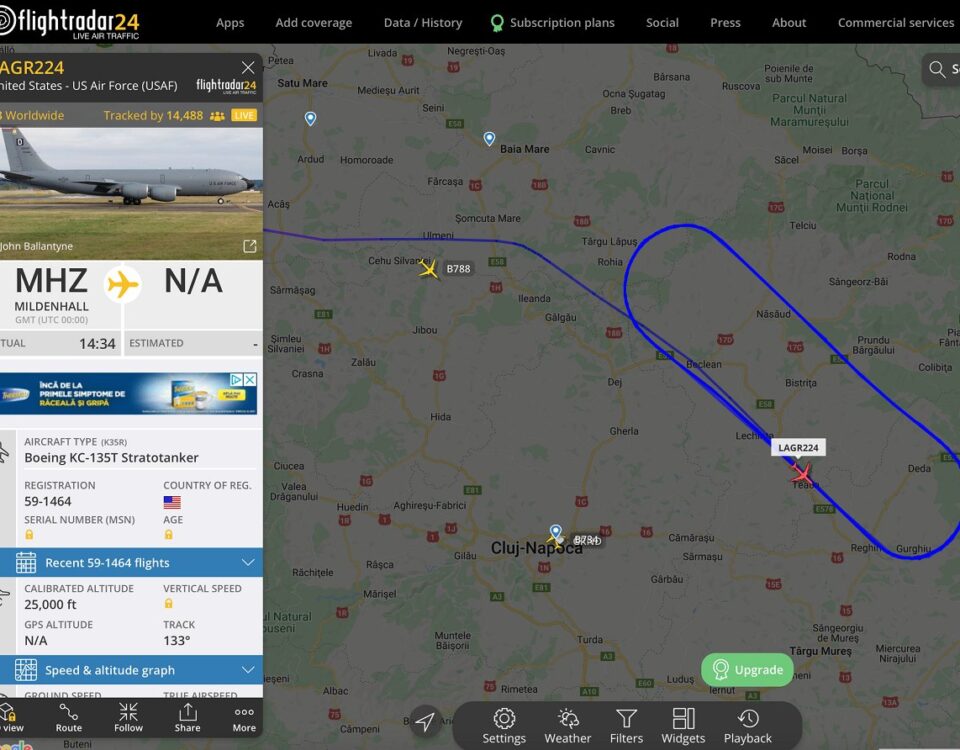Start flight Playback history
The height and width of the screenshot is (750, 960).
click(x=748, y=726)
